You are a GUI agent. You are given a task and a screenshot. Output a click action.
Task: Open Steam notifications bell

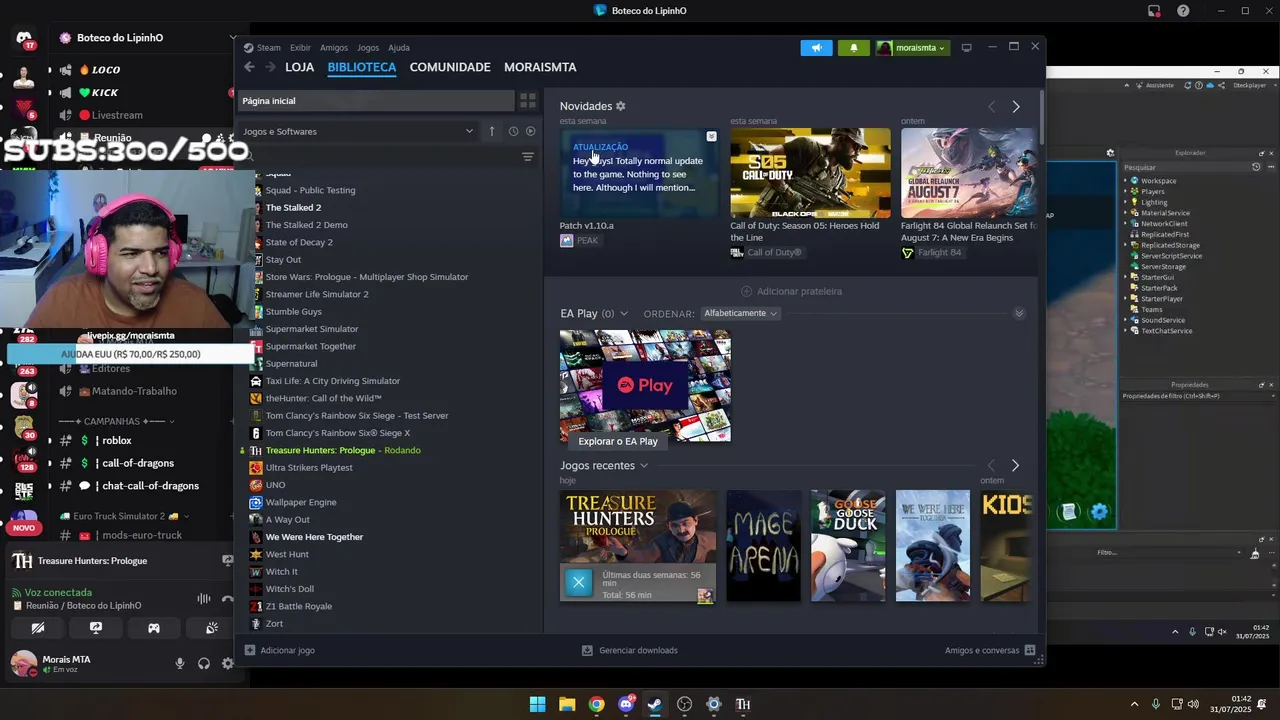coord(853,47)
